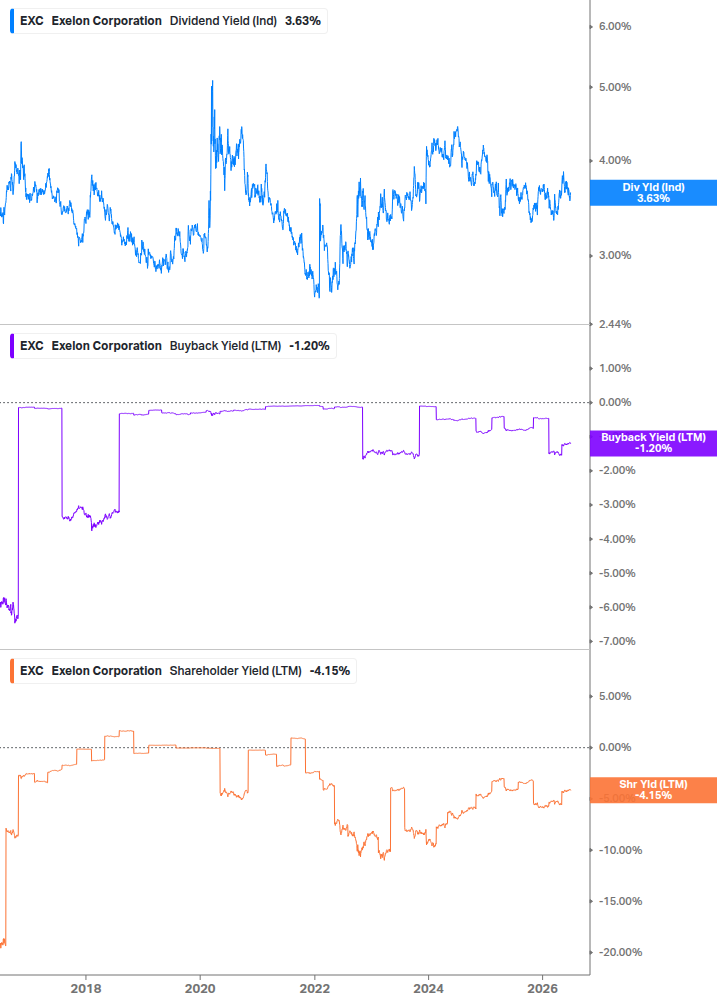
Task: Click the orange Shr Yld (LTM) -4.15% axis tag
Action: point(653,790)
